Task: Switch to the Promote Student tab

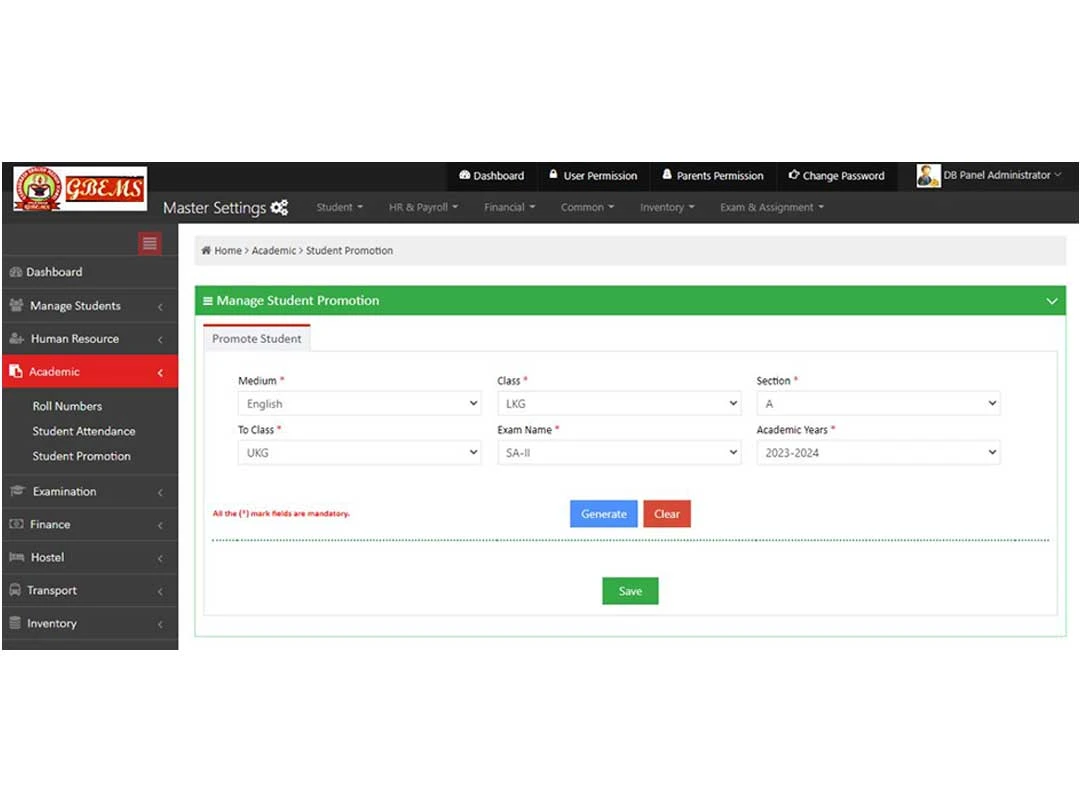Action: tap(256, 339)
